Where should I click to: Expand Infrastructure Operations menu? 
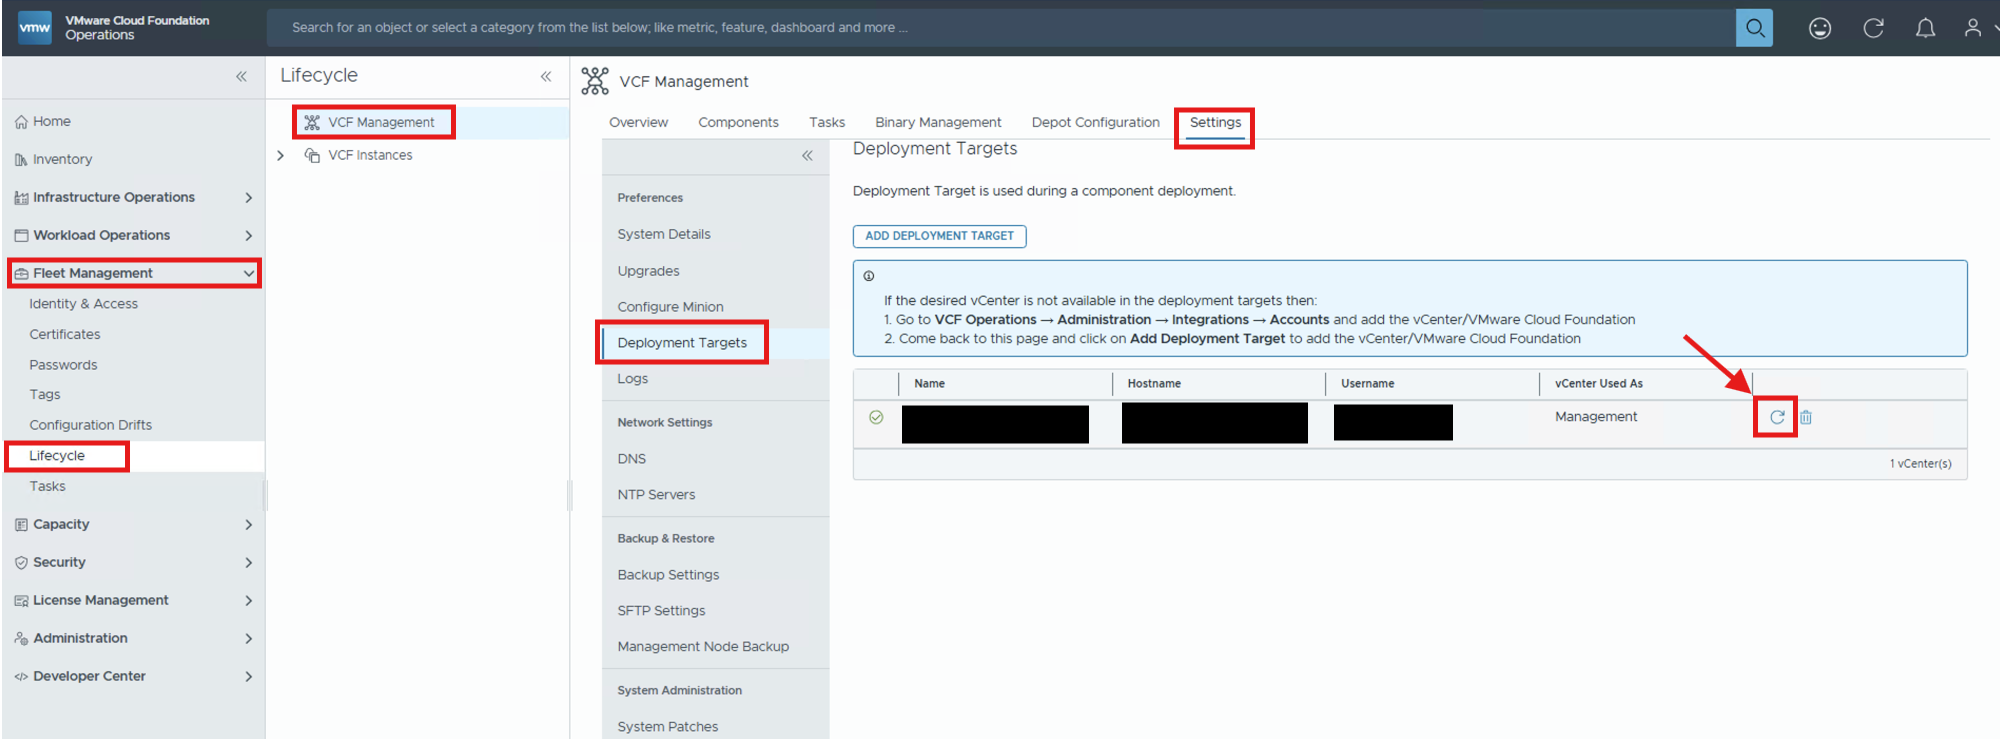click(x=249, y=197)
